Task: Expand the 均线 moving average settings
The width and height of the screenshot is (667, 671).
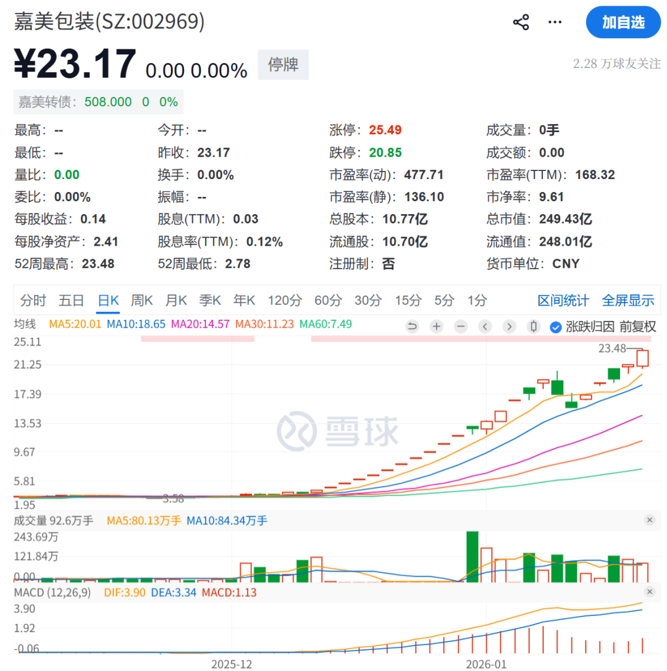Action: point(25,324)
